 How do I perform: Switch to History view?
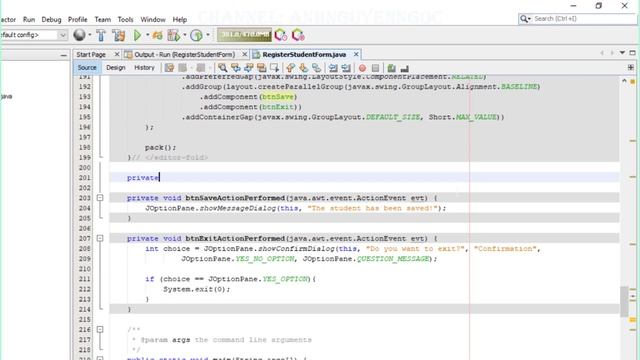pos(144,68)
